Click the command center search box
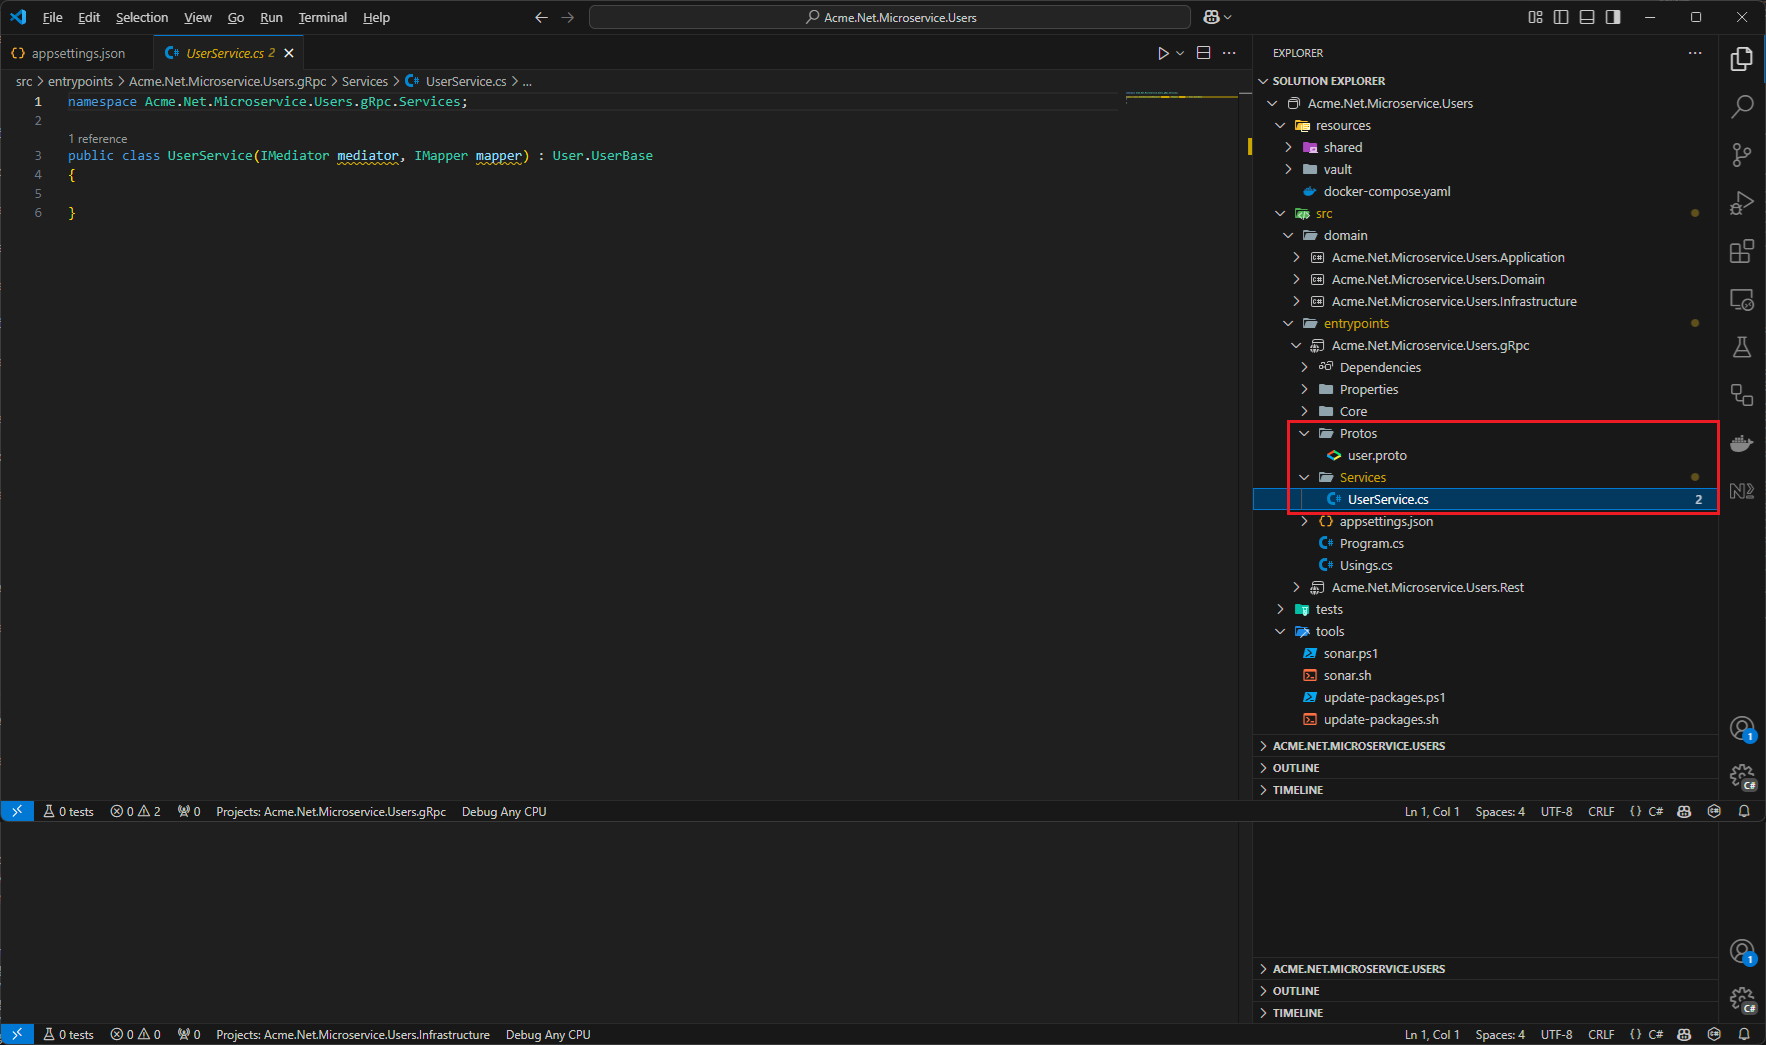Viewport: 1766px width, 1045px height. point(890,17)
